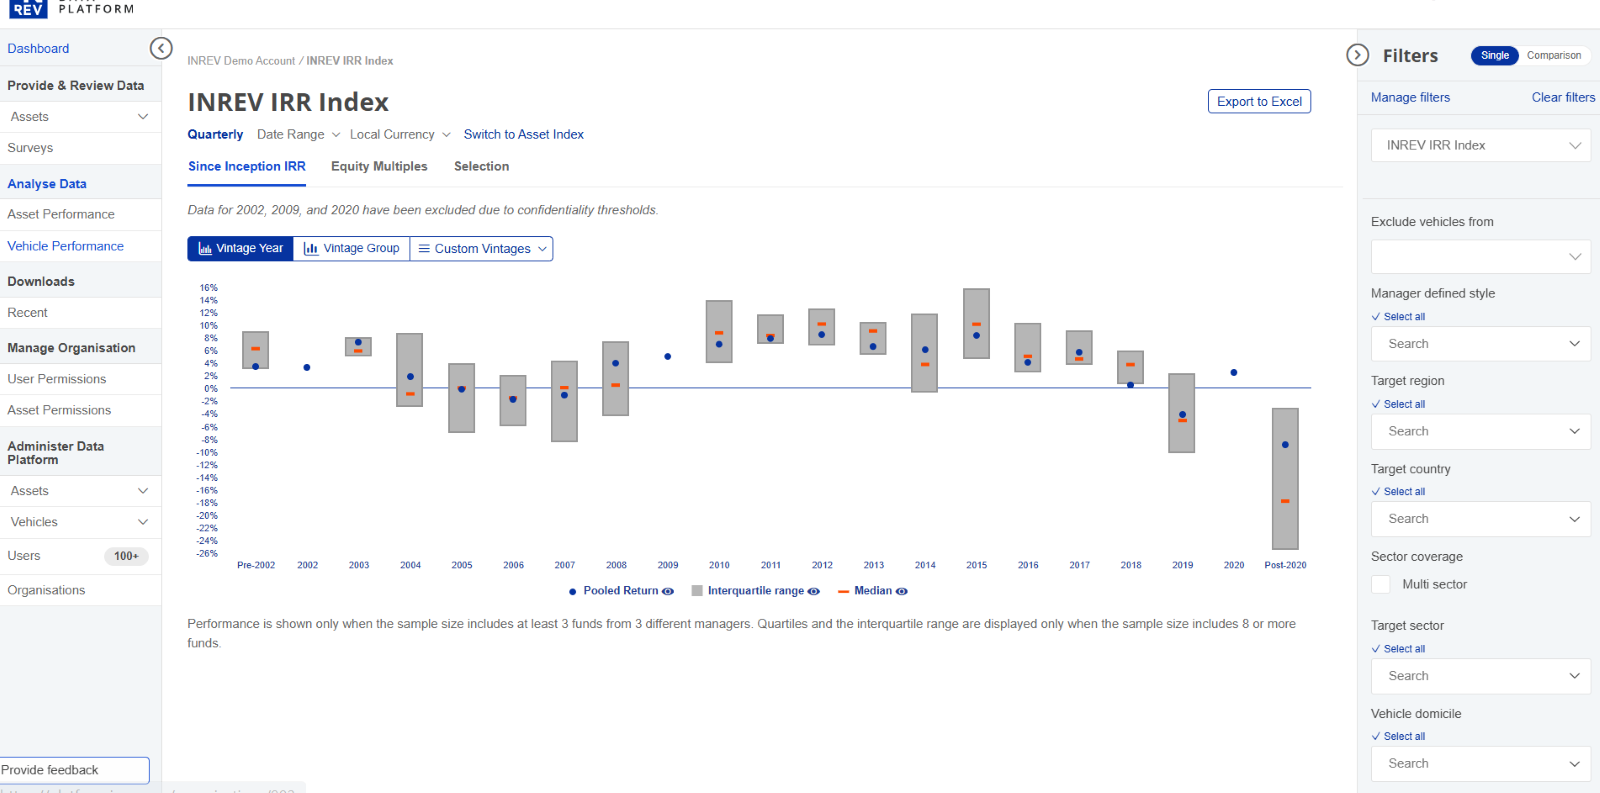The height and width of the screenshot is (793, 1600).
Task: Open the Date Range dropdown
Action: click(298, 135)
